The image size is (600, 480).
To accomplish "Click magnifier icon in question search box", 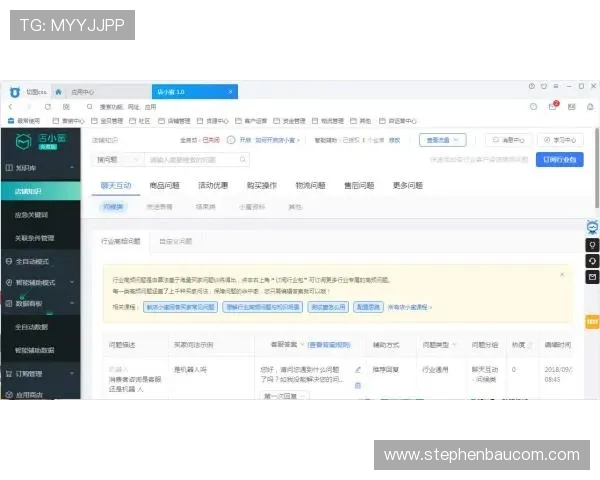I will [243, 160].
